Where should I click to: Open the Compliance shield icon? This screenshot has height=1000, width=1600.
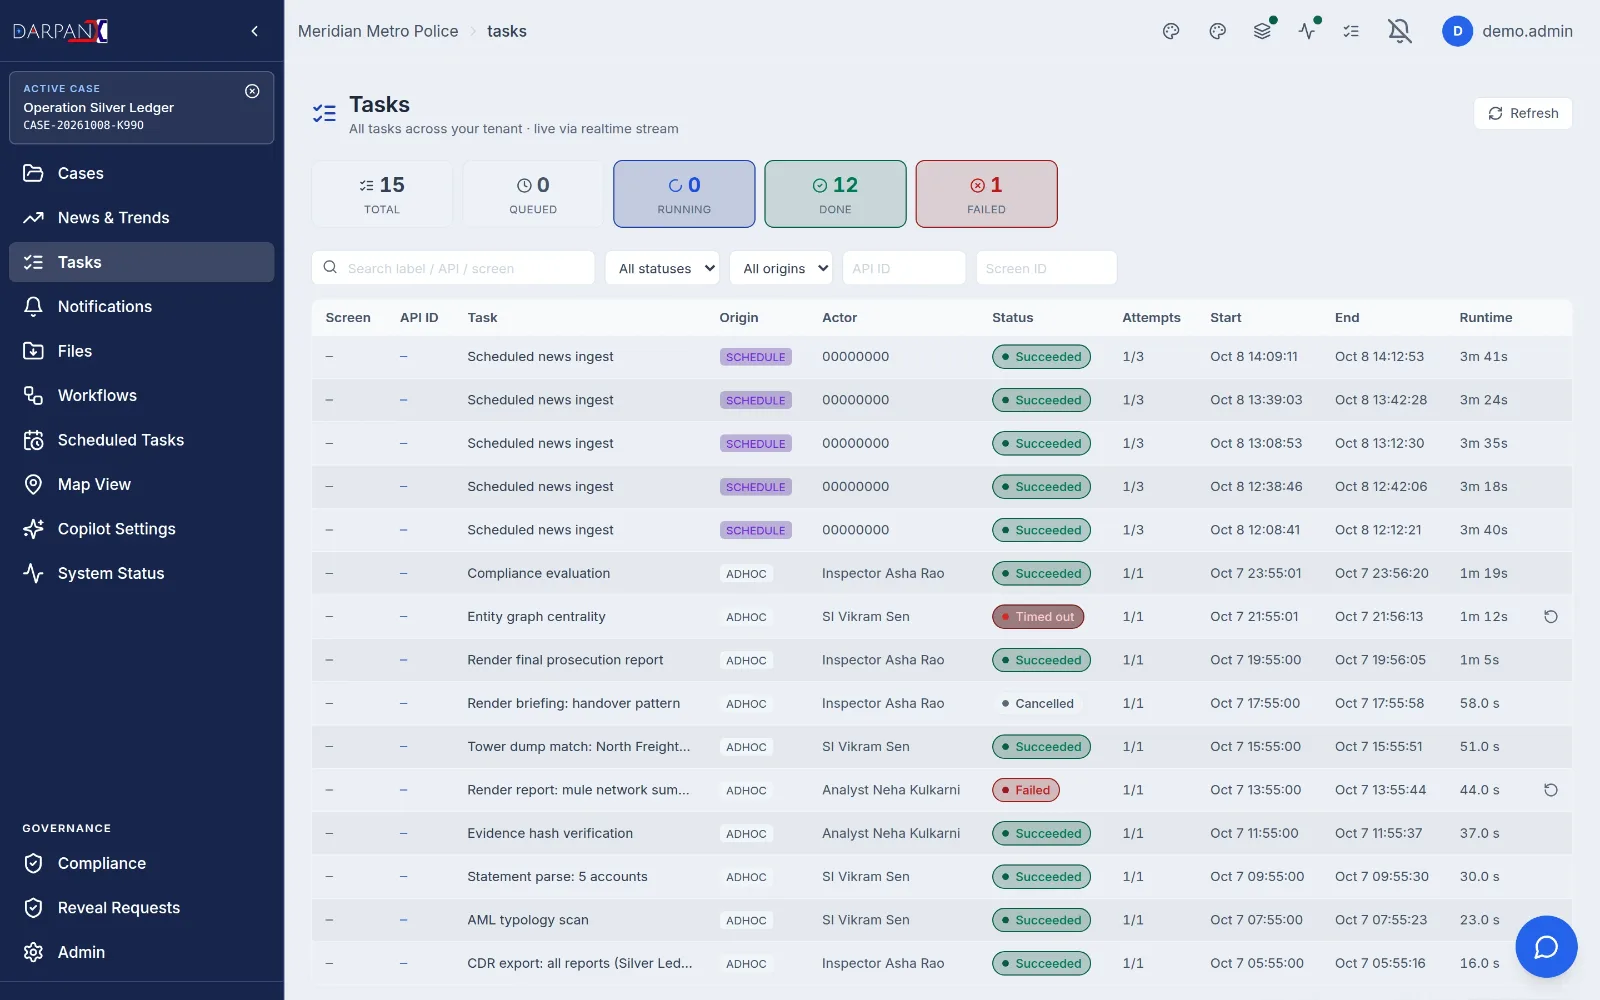coord(33,863)
